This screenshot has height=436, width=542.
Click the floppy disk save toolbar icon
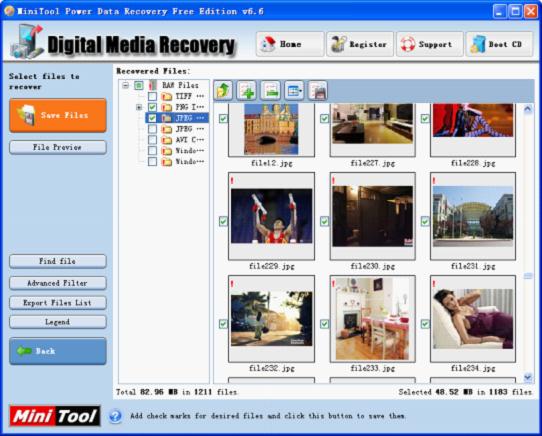[x=318, y=91]
